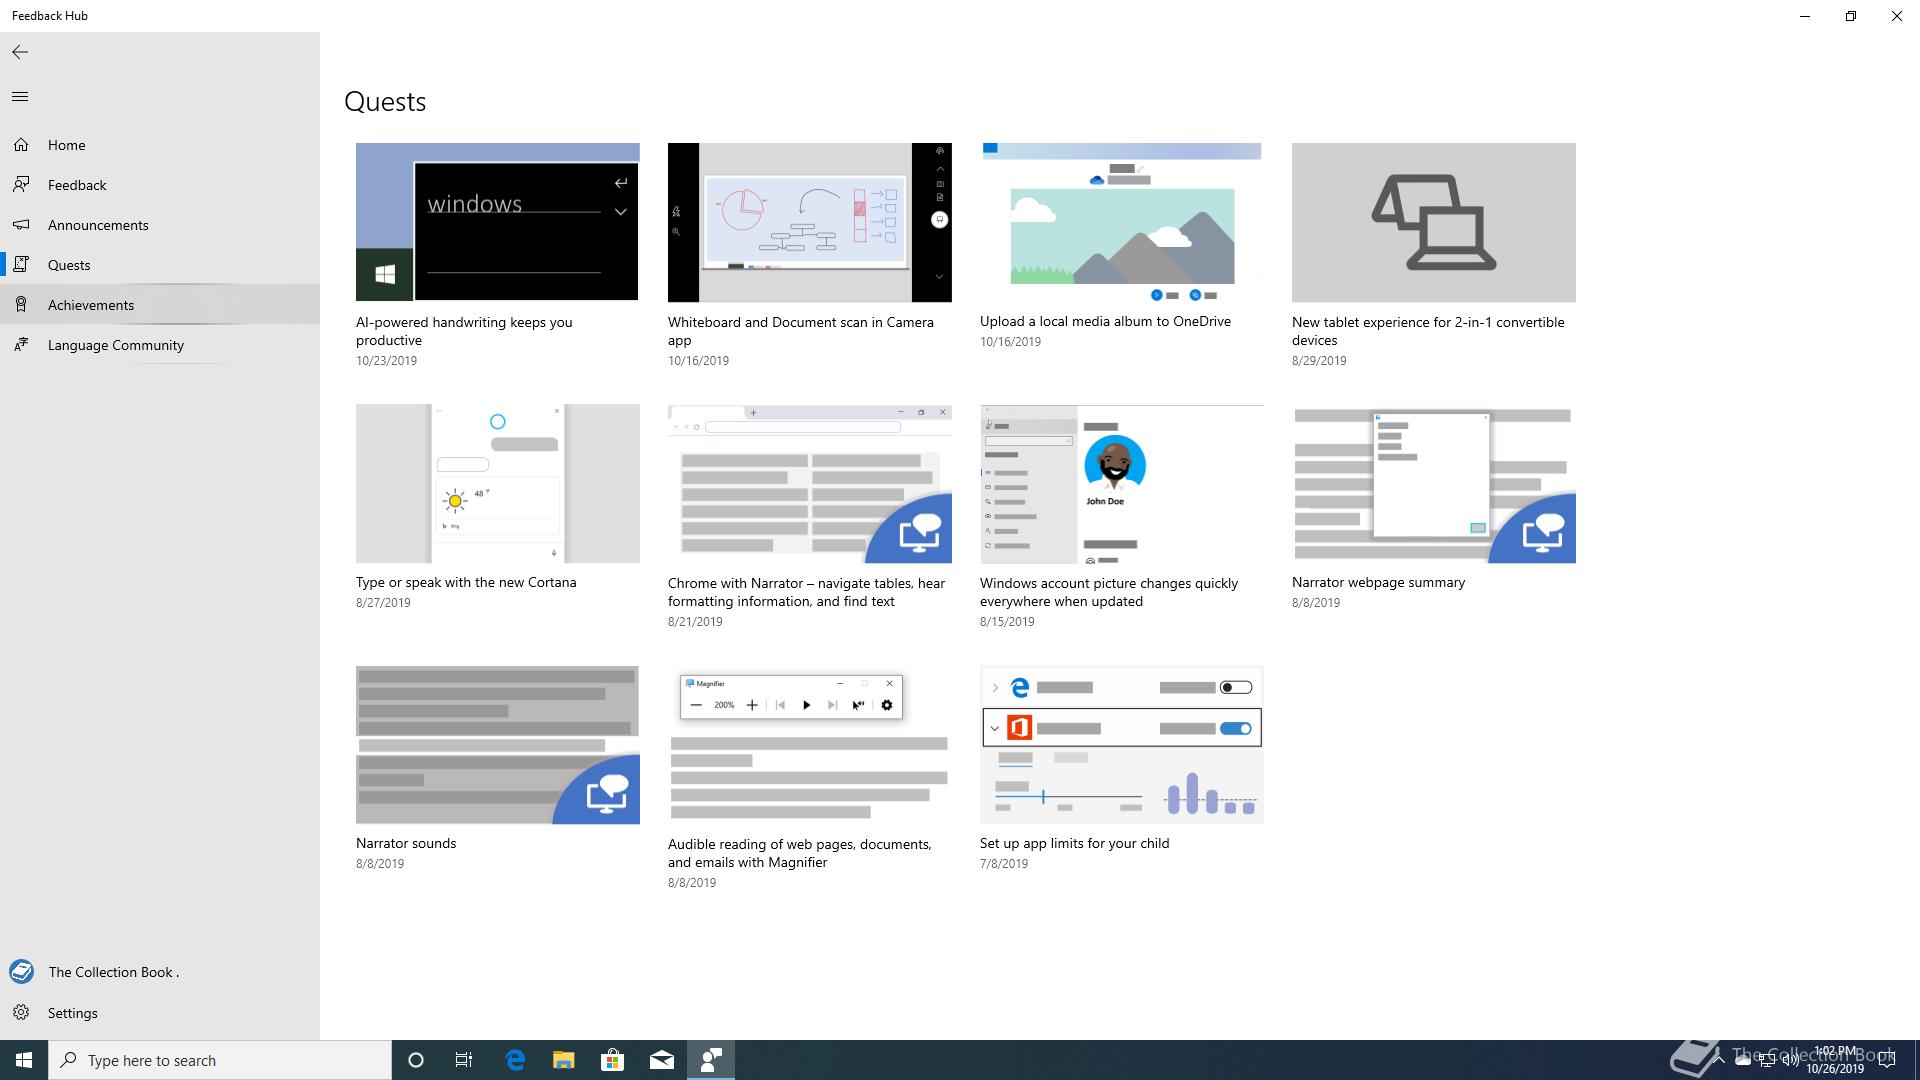
Task: Click 'Windows account picture changes quickly' title
Action: pos(1109,592)
